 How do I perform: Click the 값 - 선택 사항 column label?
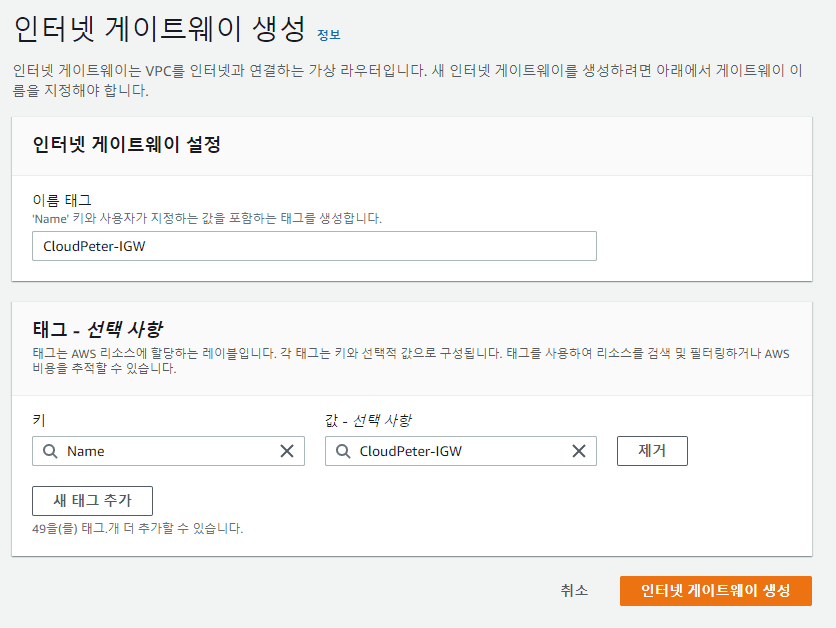point(368,420)
